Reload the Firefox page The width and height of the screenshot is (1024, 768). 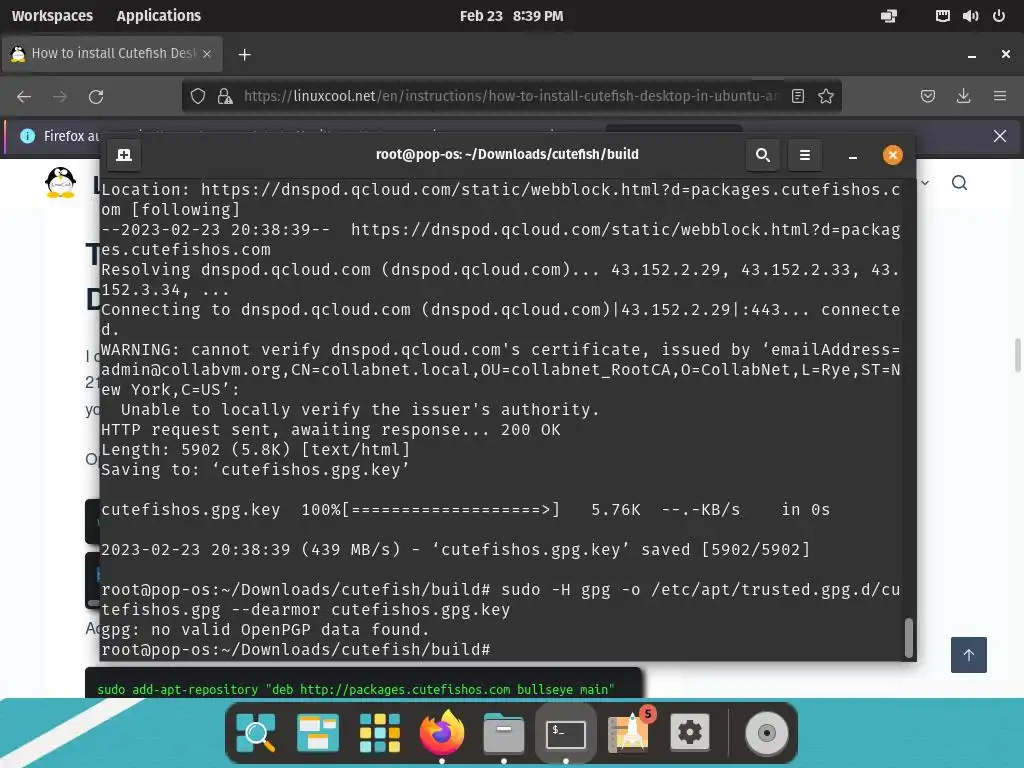96,97
